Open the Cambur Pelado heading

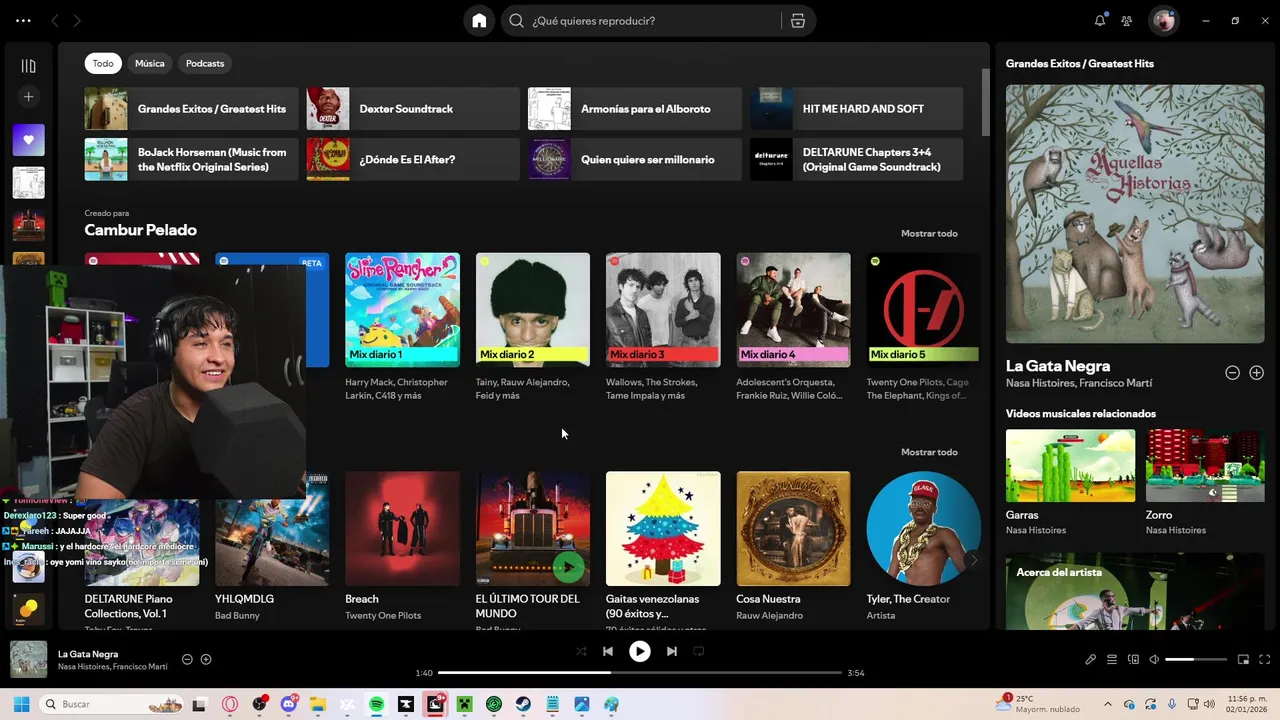(140, 230)
